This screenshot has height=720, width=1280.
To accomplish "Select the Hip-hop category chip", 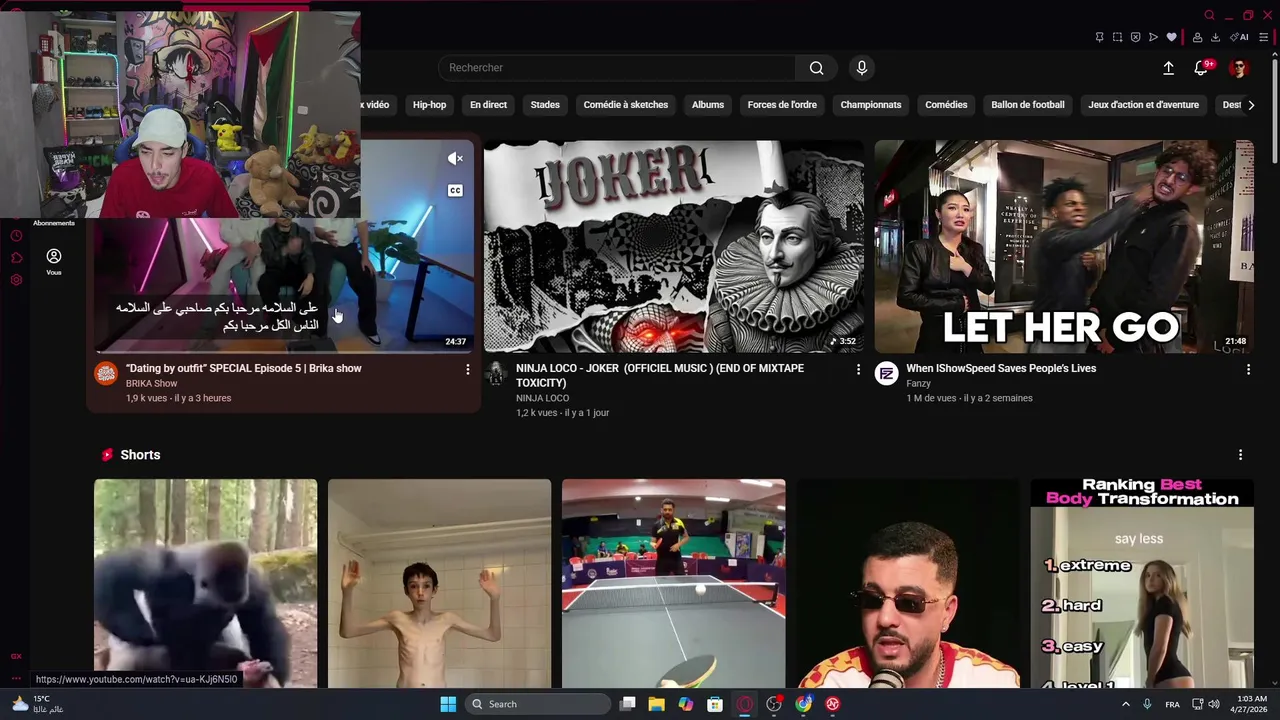I will coord(430,105).
